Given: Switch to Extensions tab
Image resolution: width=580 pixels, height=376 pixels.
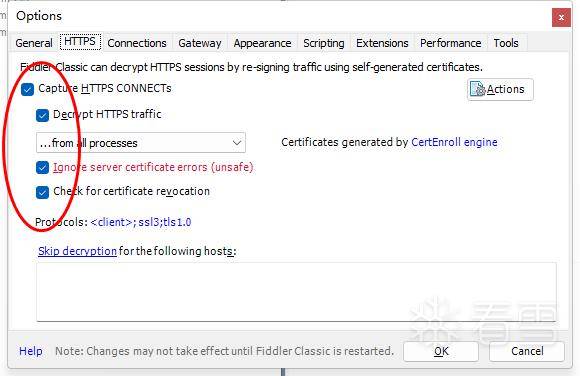Looking at the screenshot, I should pyautogui.click(x=382, y=43).
